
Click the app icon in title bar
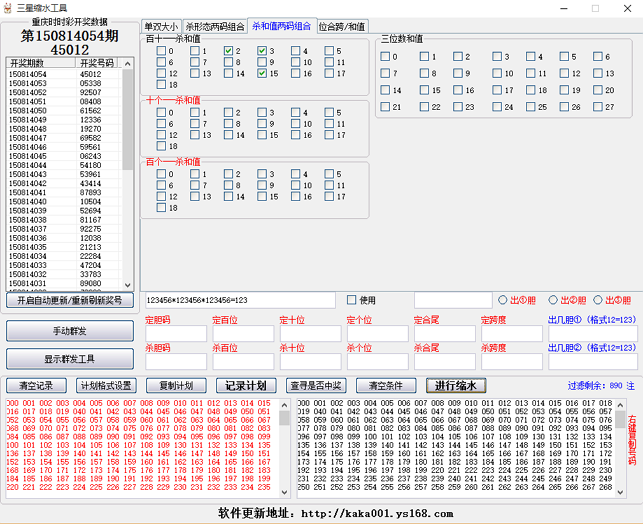click(x=7, y=8)
